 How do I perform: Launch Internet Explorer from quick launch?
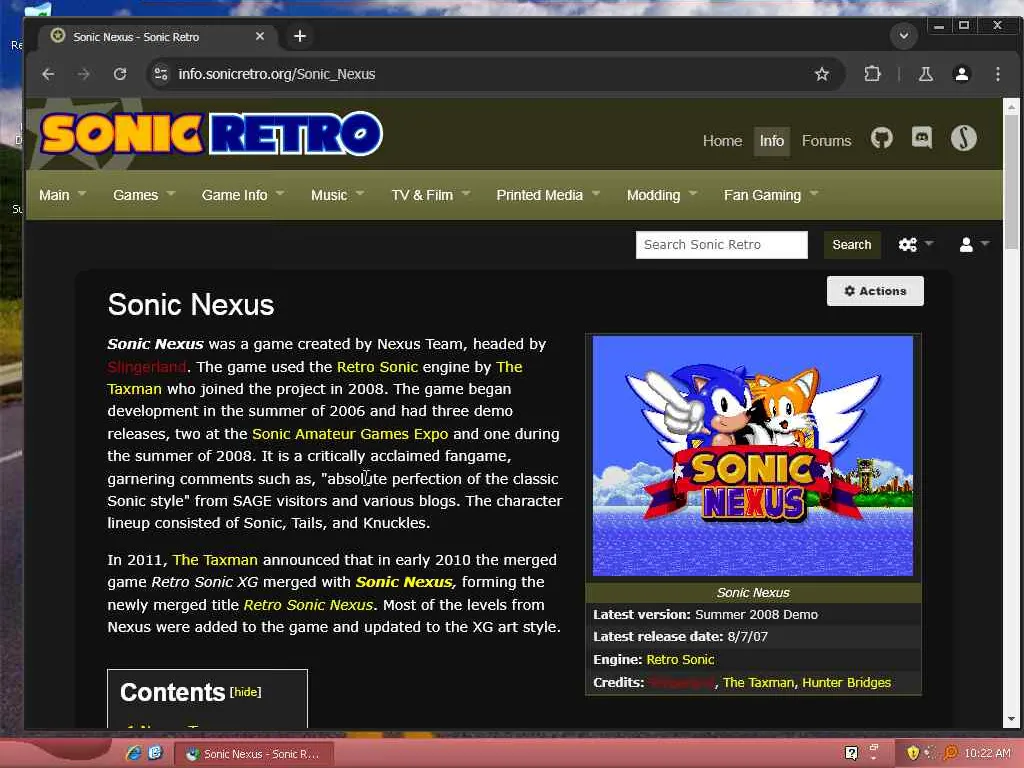click(133, 753)
